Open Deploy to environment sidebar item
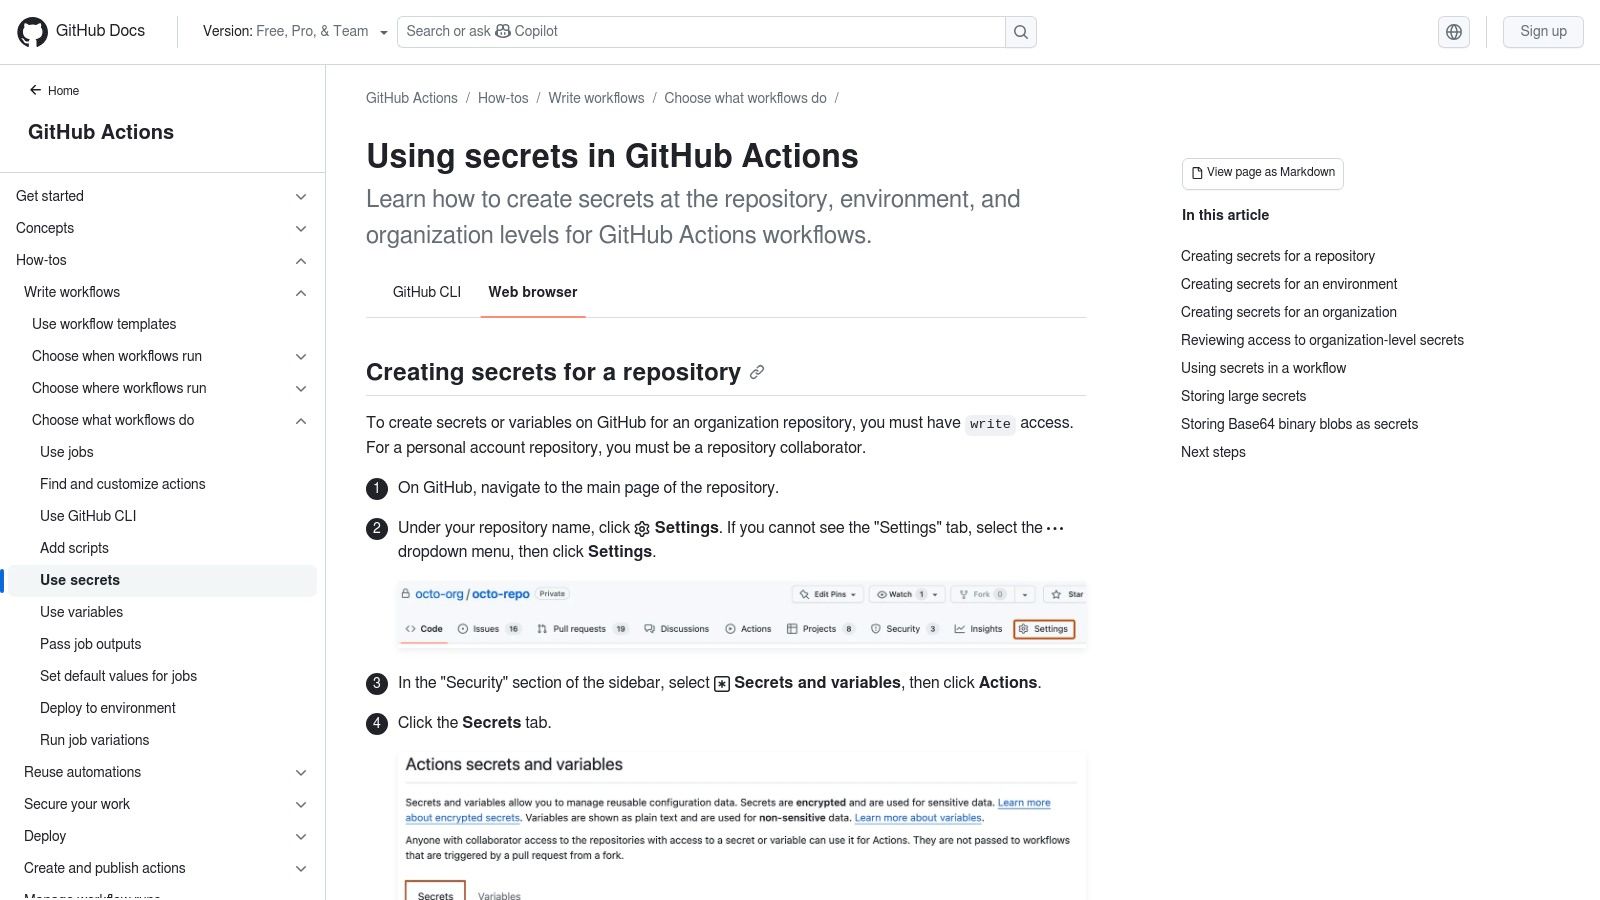The image size is (1600, 900). point(108,708)
